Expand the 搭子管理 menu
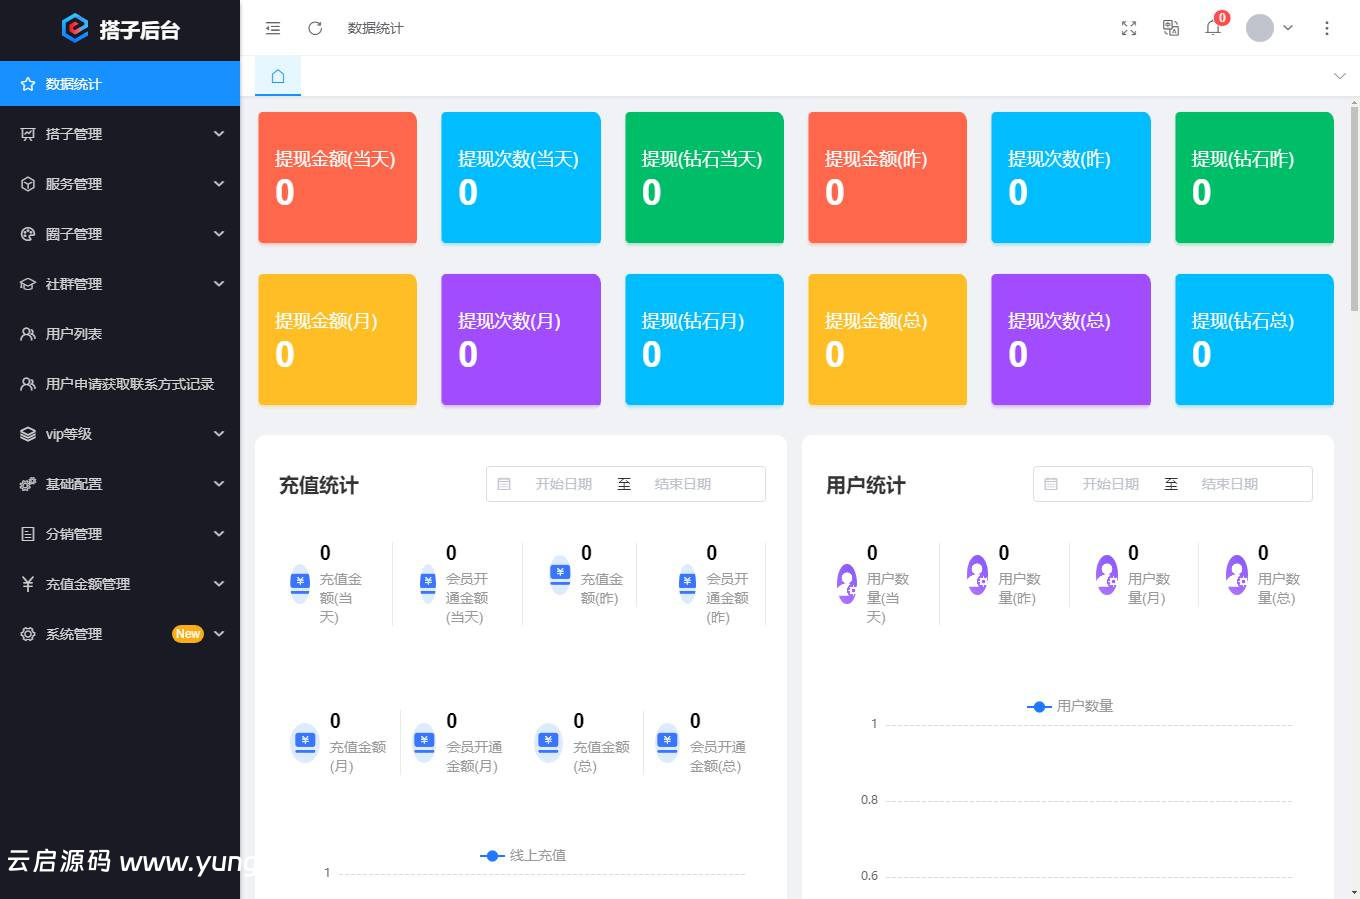 pyautogui.click(x=120, y=134)
